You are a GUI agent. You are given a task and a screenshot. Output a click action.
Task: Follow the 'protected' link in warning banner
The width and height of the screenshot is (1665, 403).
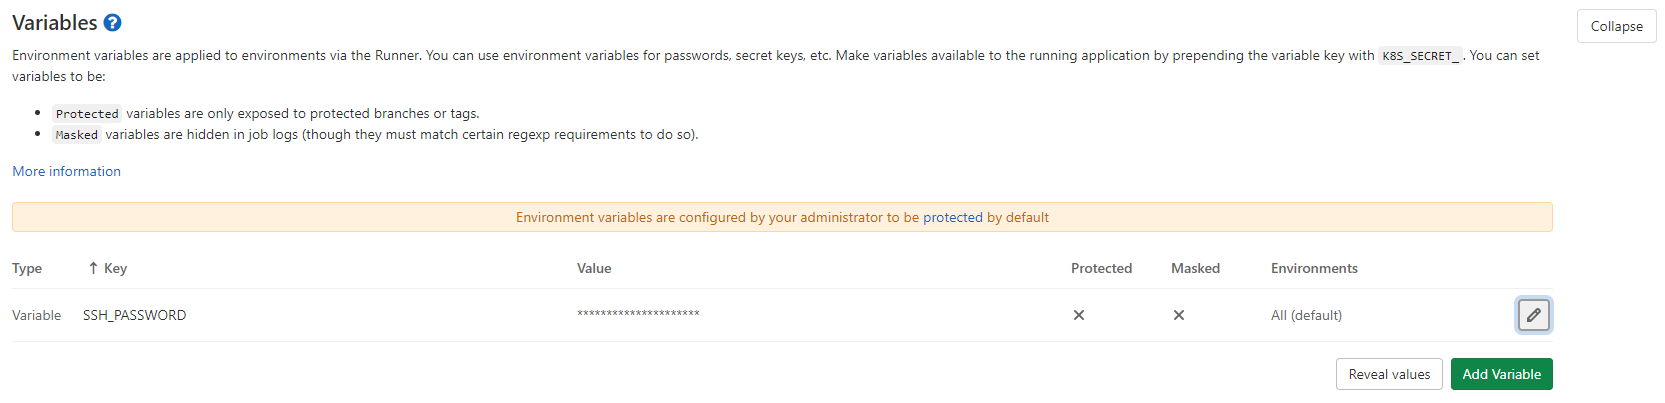[952, 217]
